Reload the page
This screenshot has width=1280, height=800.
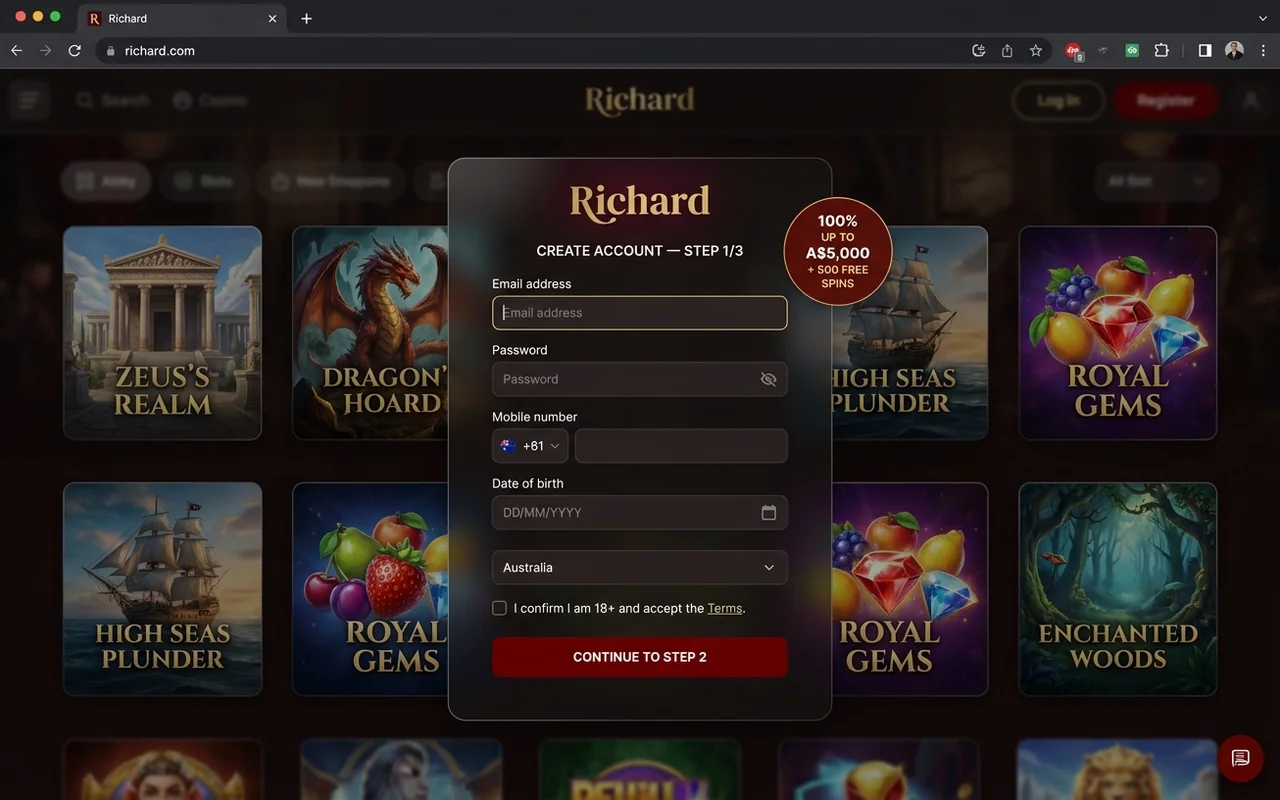[74, 50]
